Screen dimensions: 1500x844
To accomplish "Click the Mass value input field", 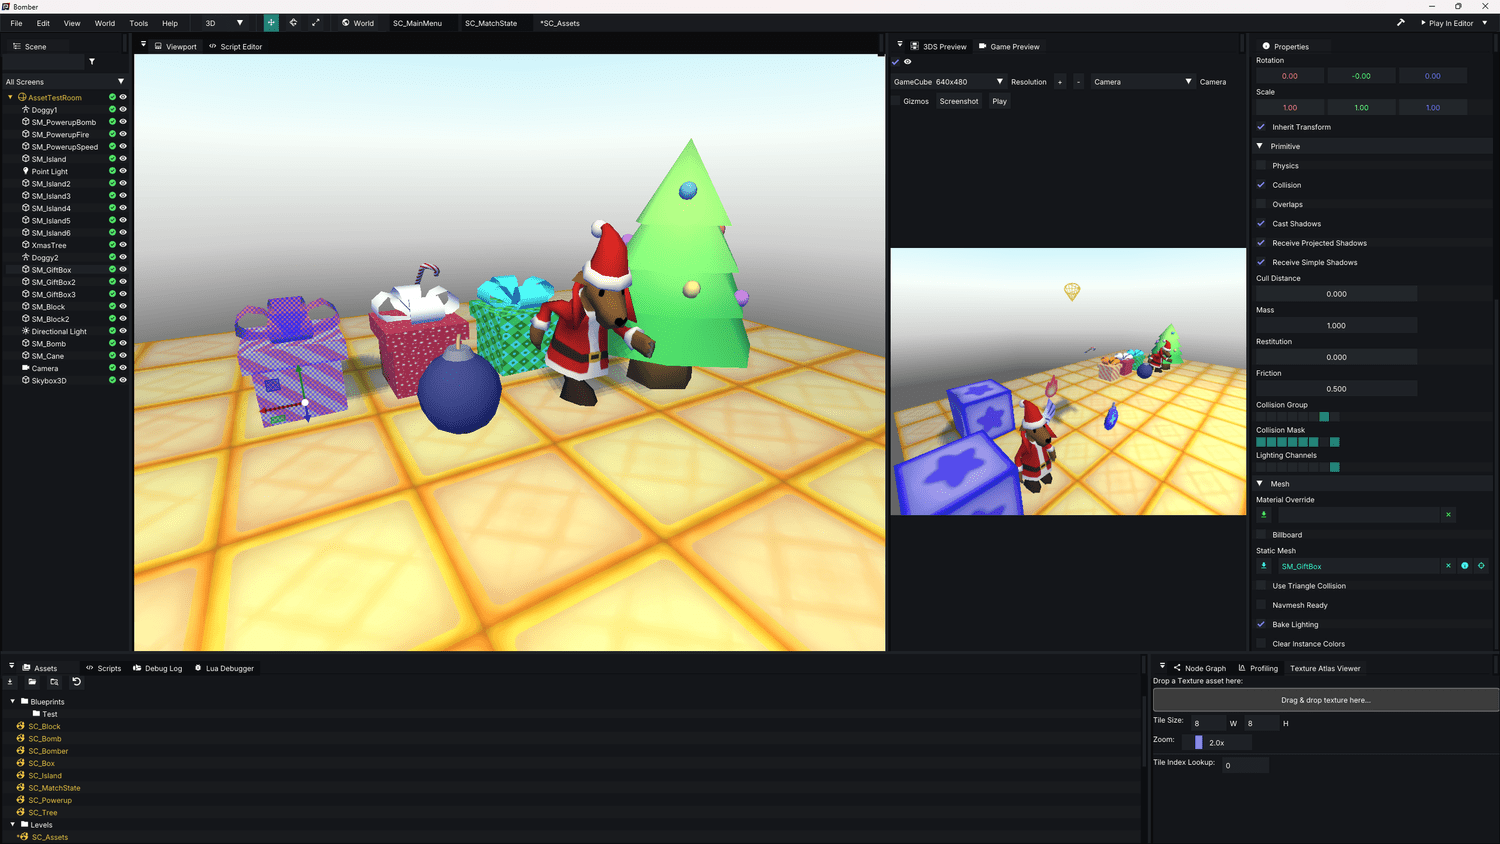I will click(x=1336, y=325).
